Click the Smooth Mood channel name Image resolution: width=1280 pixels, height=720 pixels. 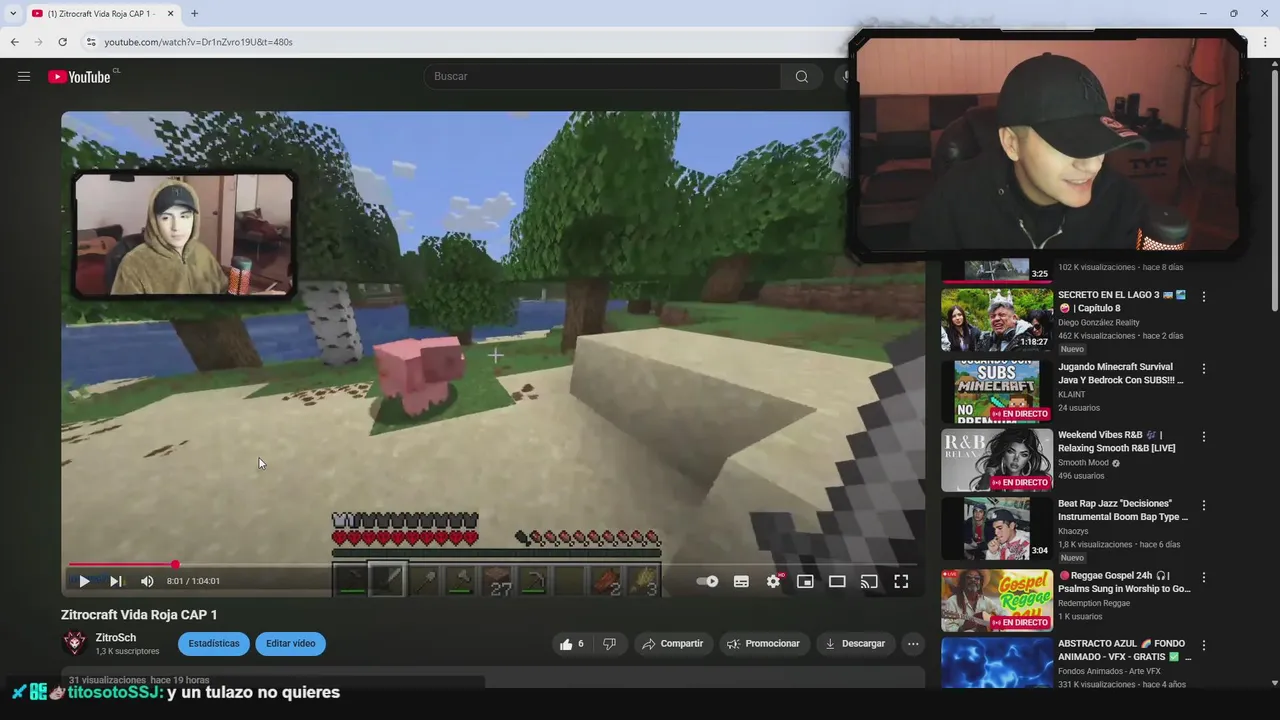(x=1083, y=463)
